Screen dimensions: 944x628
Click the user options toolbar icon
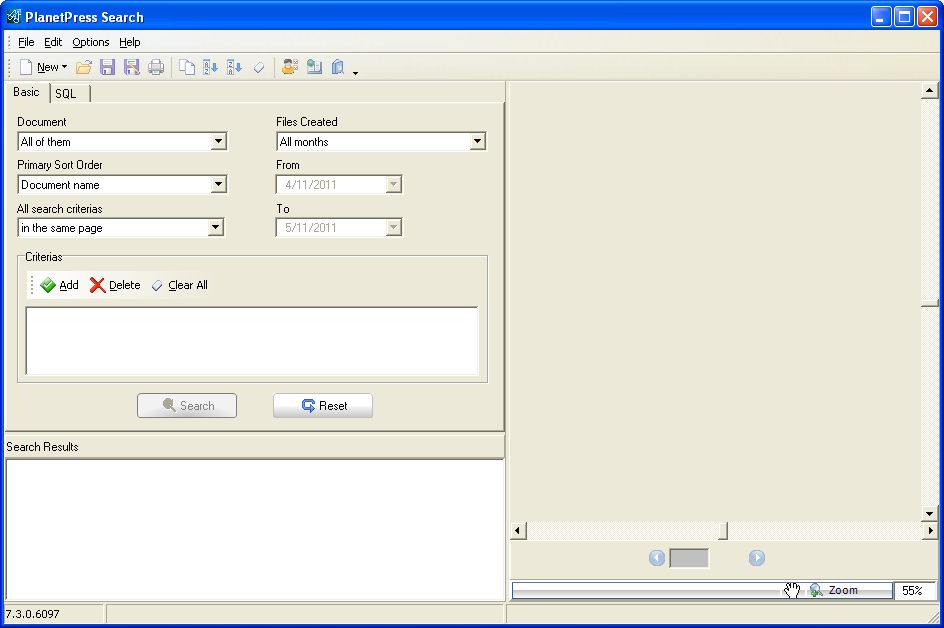[290, 67]
